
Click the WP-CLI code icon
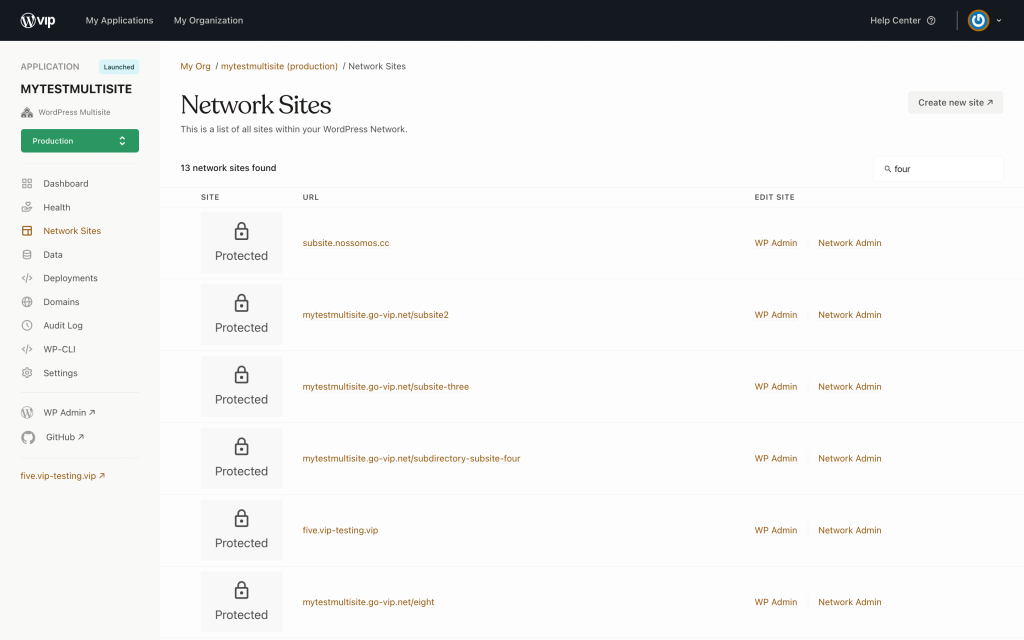point(27,349)
